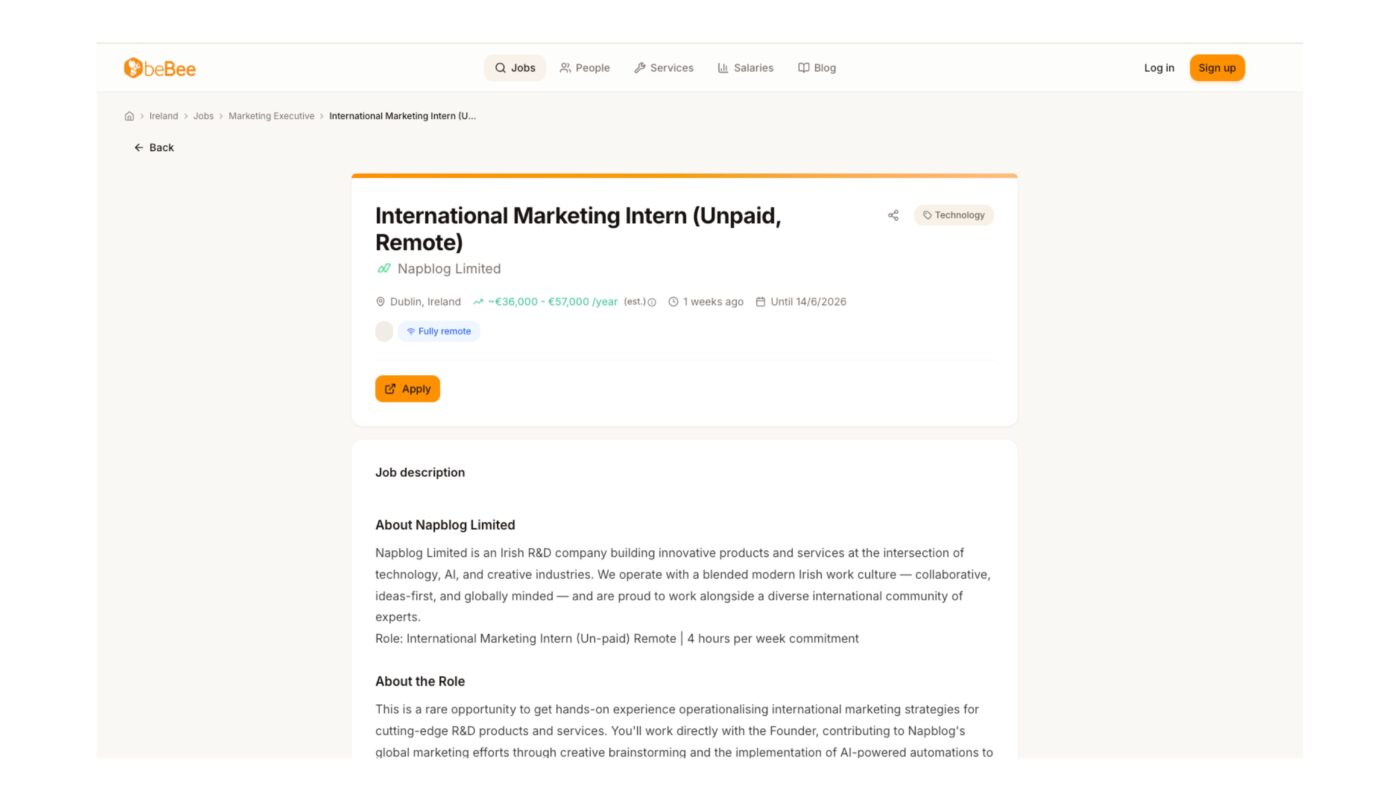Screen dimensions: 1400x800
Task: Apply for the Marketing Intern job
Action: (407, 389)
